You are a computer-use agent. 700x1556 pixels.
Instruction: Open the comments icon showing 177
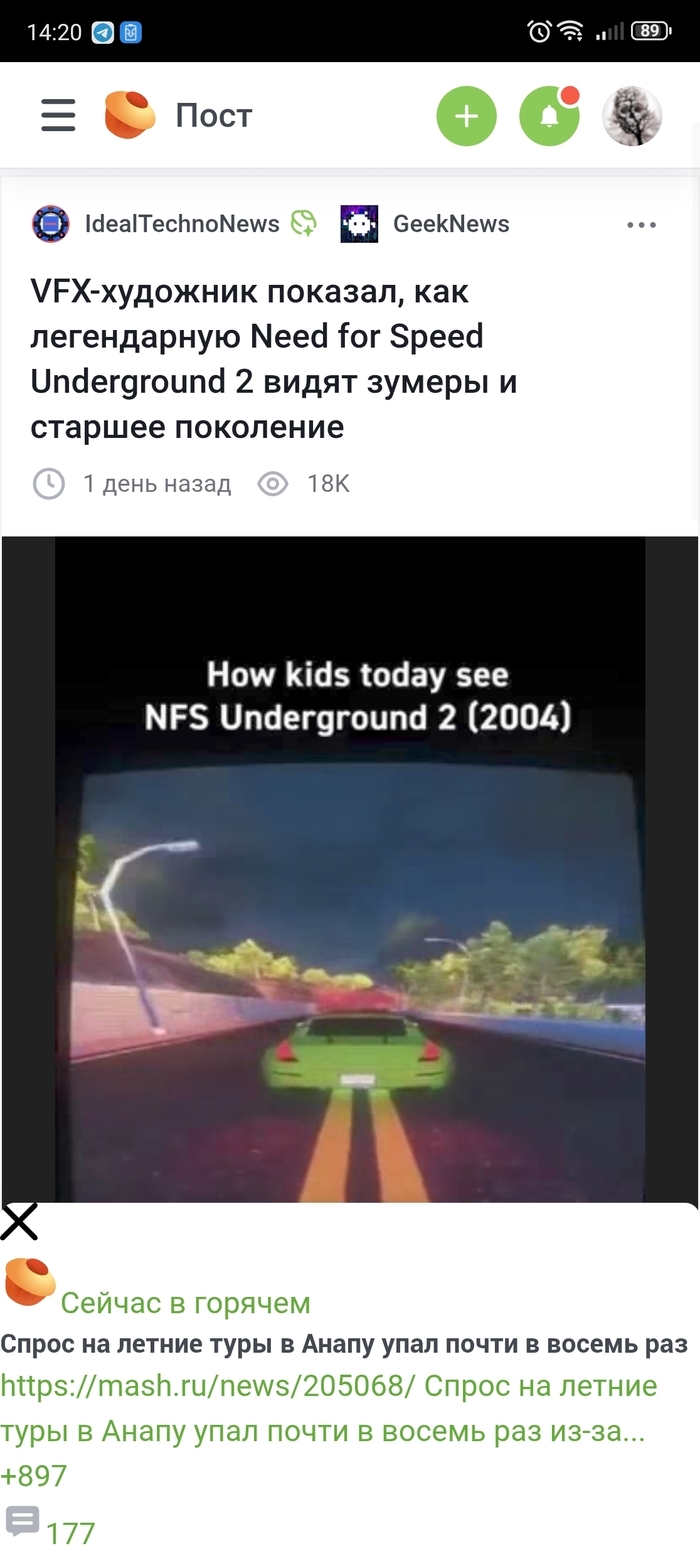[x=22, y=1522]
